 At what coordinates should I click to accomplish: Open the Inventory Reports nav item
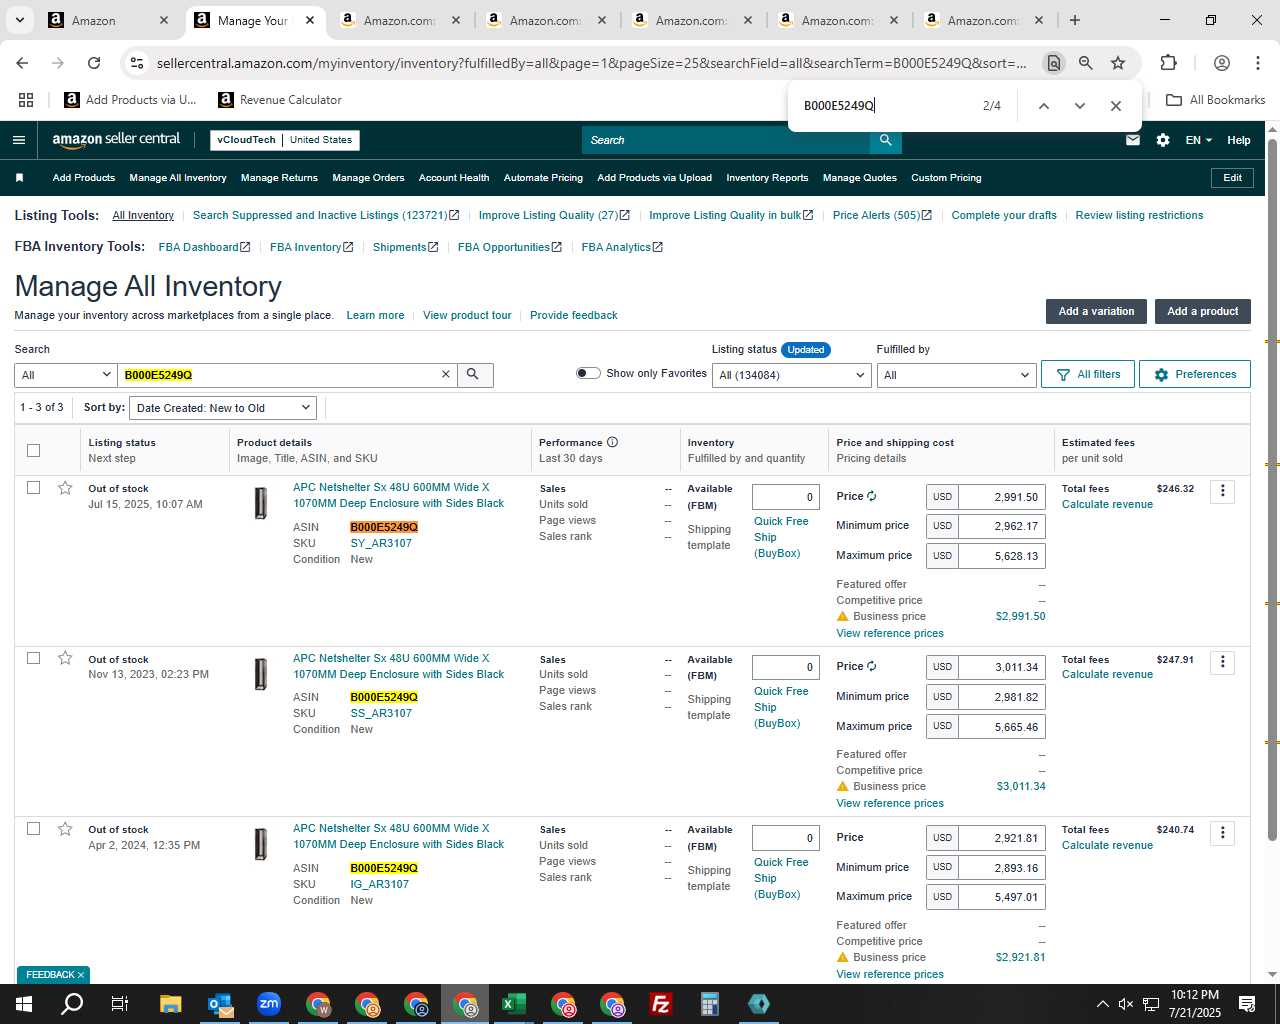[x=767, y=178]
